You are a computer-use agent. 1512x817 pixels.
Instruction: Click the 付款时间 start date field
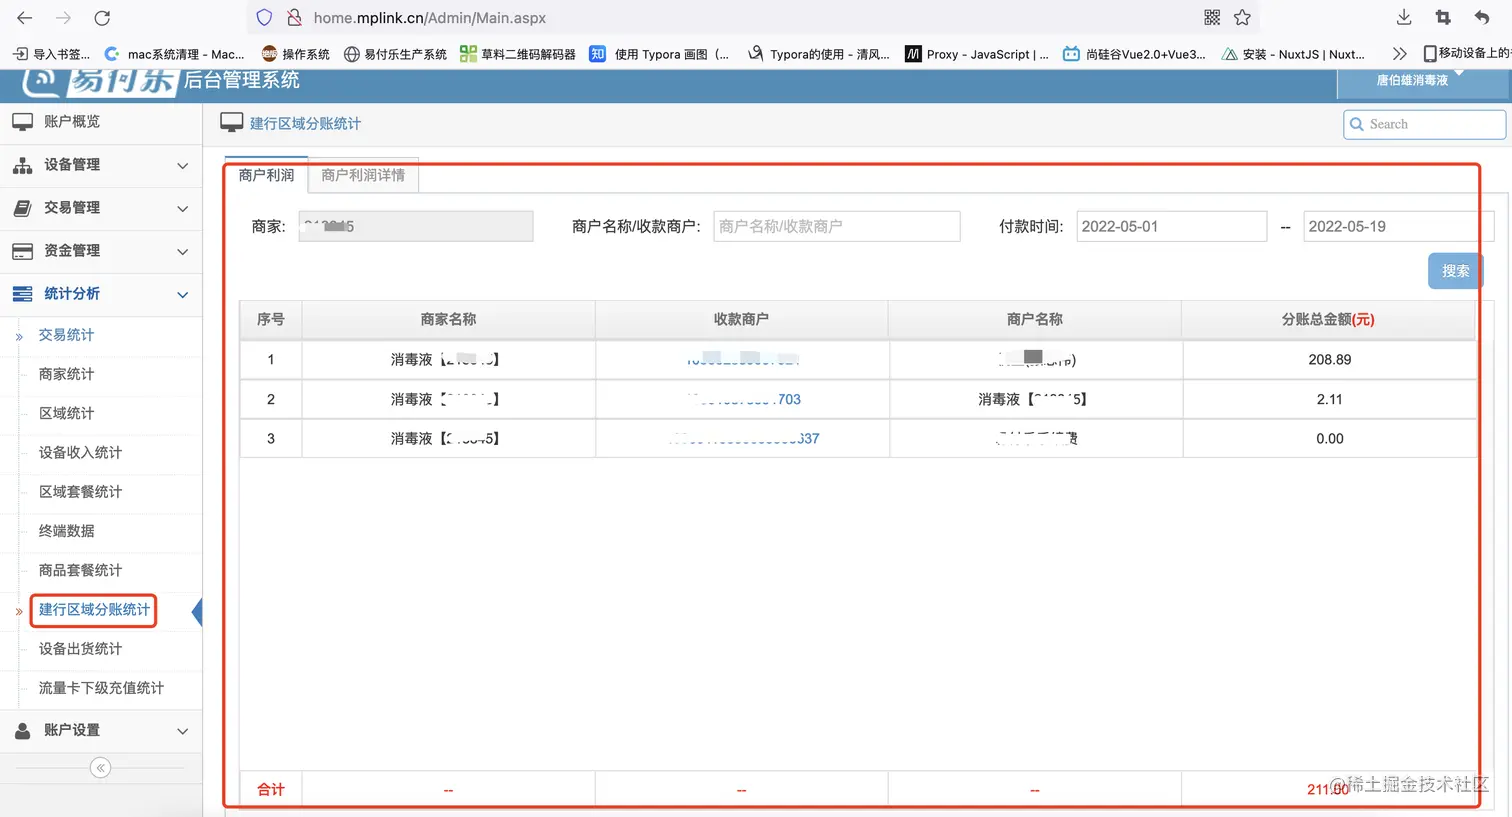pos(1171,226)
